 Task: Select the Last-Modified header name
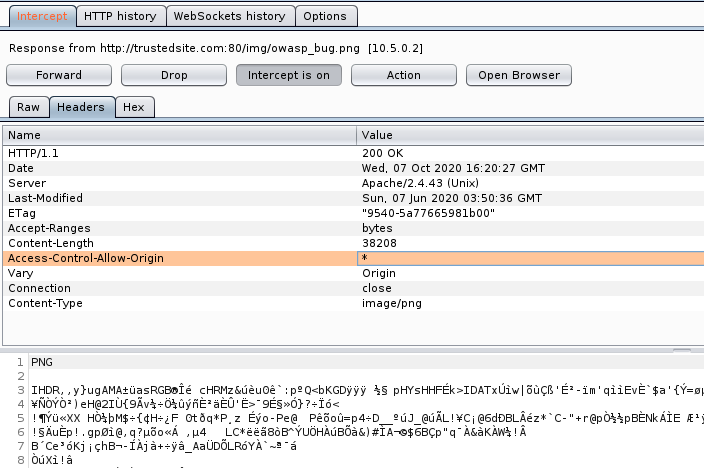pos(180,198)
